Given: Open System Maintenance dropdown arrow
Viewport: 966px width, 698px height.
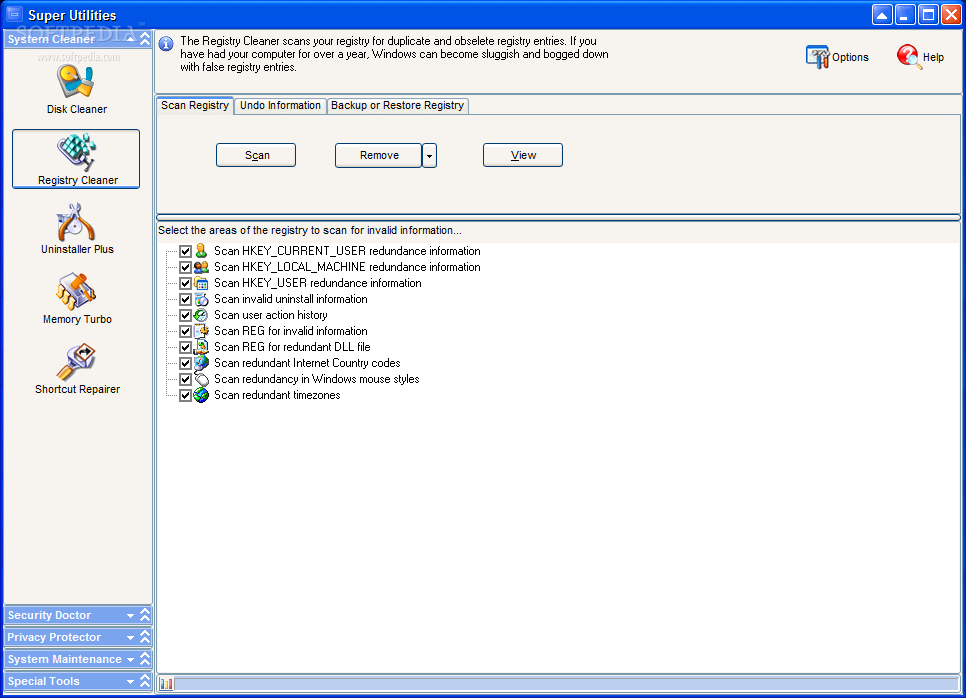Looking at the screenshot, I should pos(130,660).
